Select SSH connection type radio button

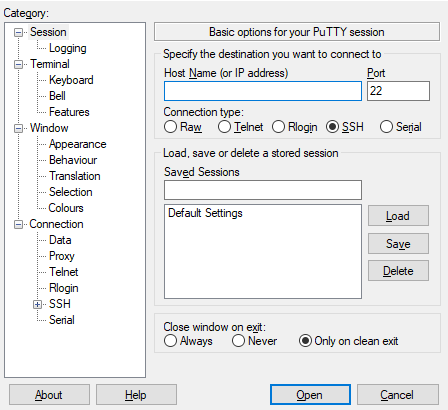point(332,127)
